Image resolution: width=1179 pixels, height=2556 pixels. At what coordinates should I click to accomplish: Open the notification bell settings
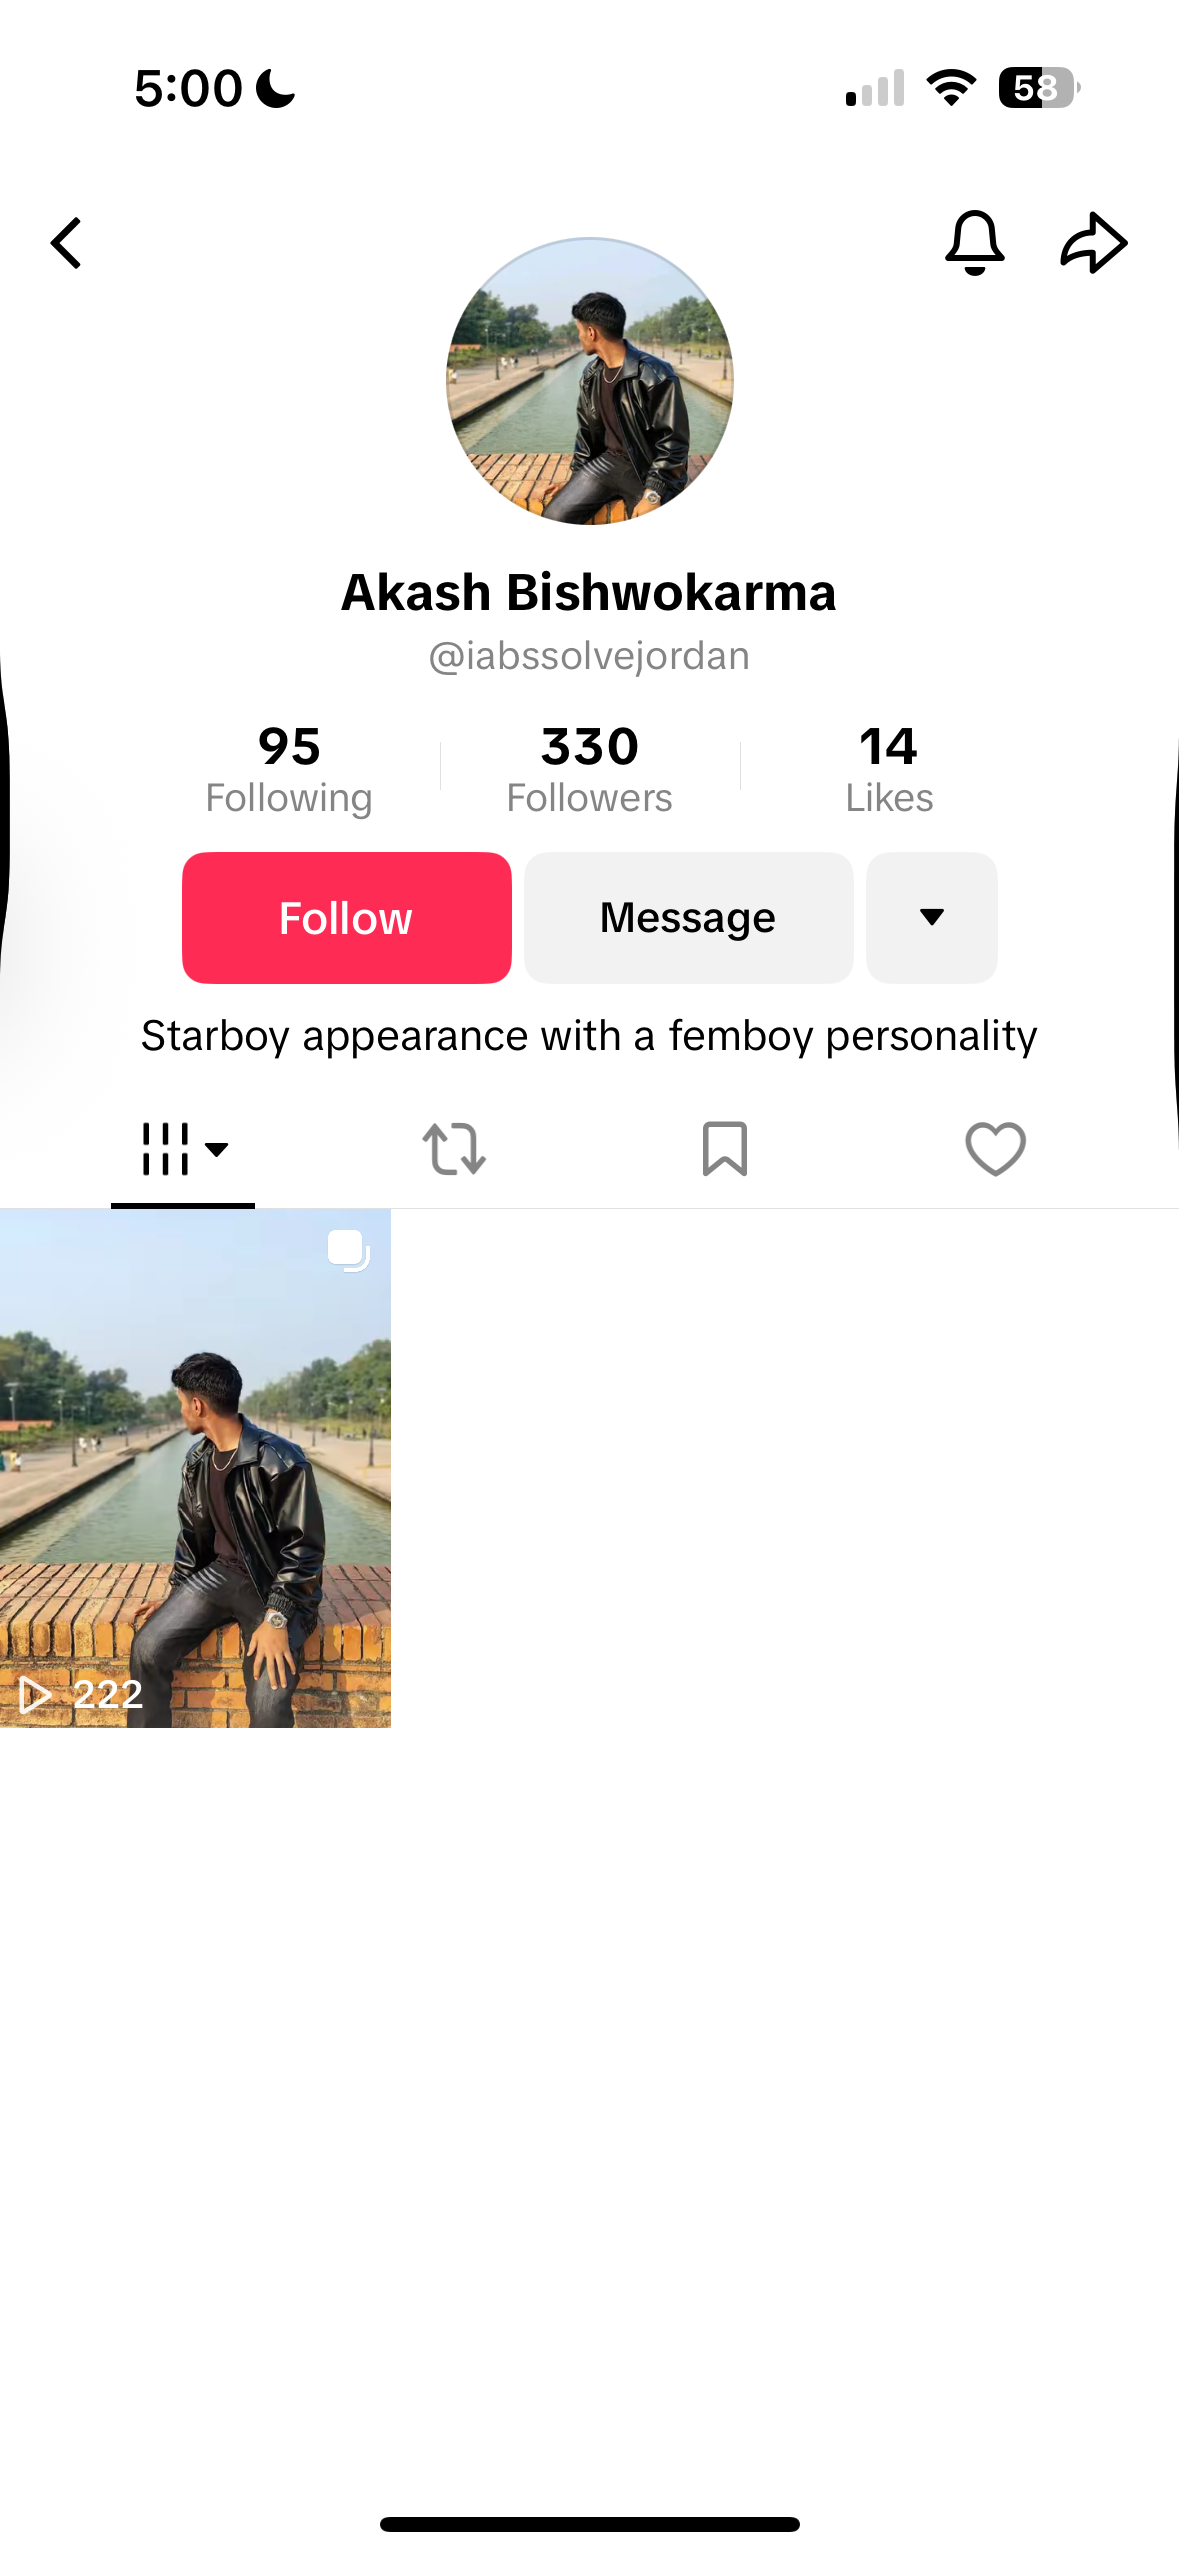[974, 242]
